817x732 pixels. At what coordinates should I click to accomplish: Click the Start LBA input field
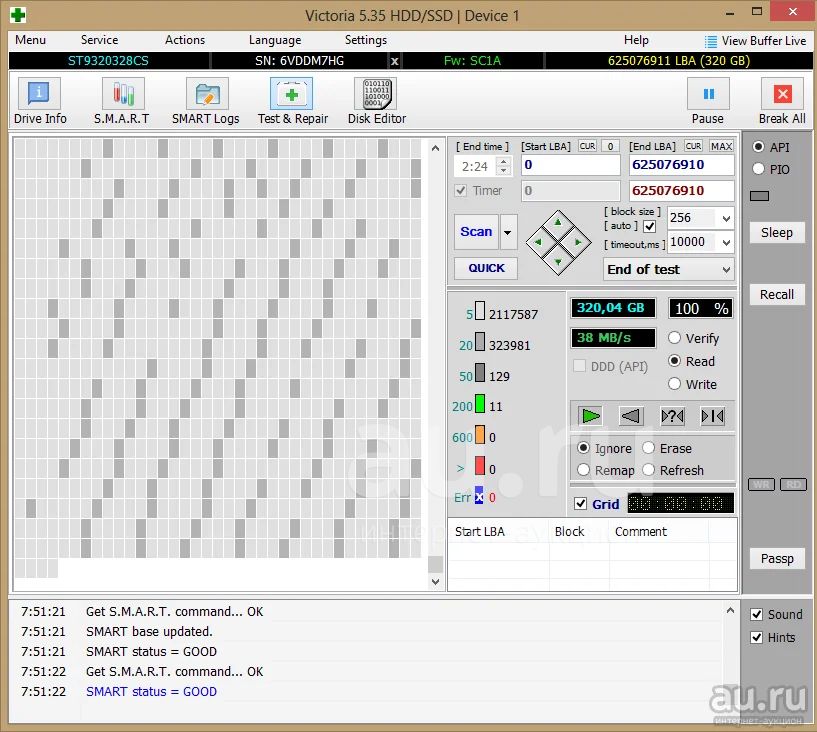pos(571,165)
